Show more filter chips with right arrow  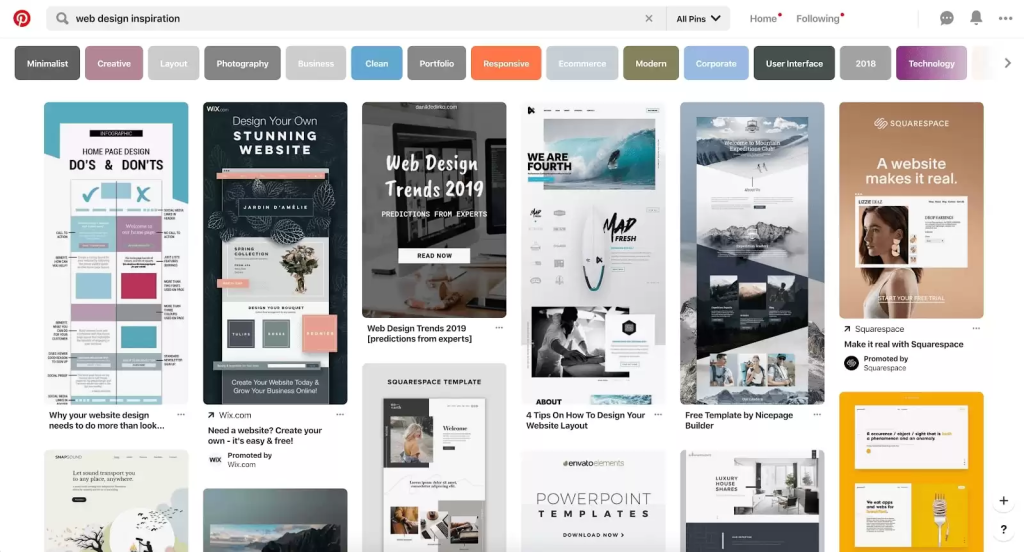pyautogui.click(x=1007, y=63)
